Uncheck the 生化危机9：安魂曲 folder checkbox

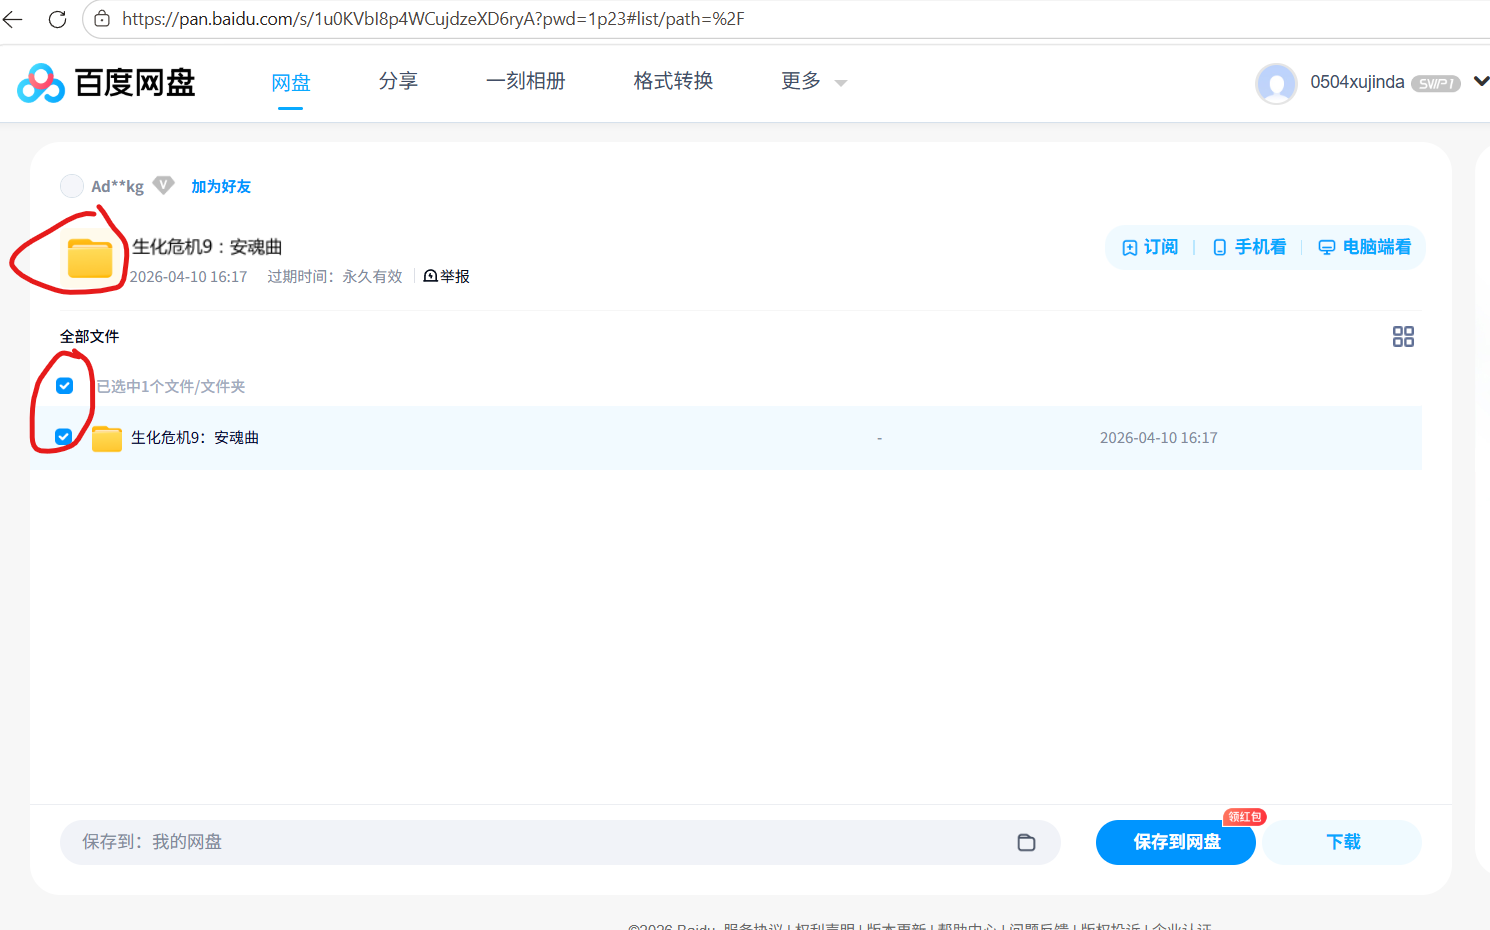click(64, 437)
